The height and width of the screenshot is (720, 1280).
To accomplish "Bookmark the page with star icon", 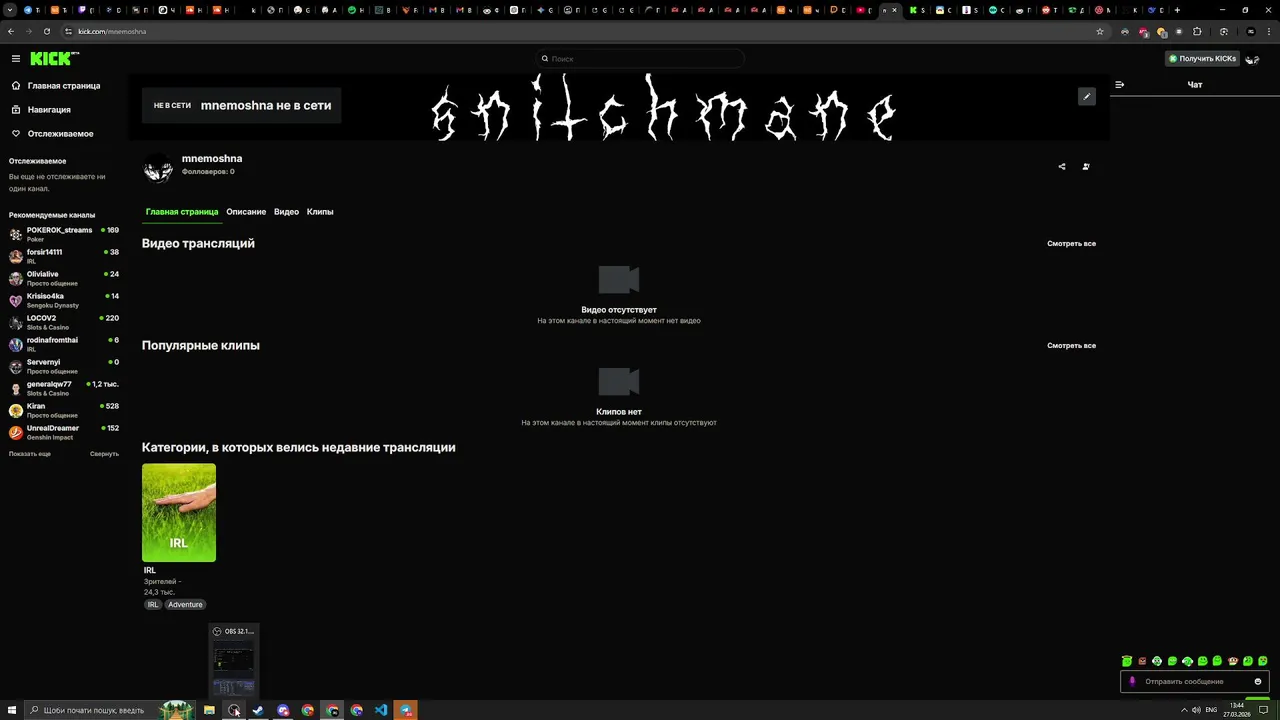I will pos(1100,31).
